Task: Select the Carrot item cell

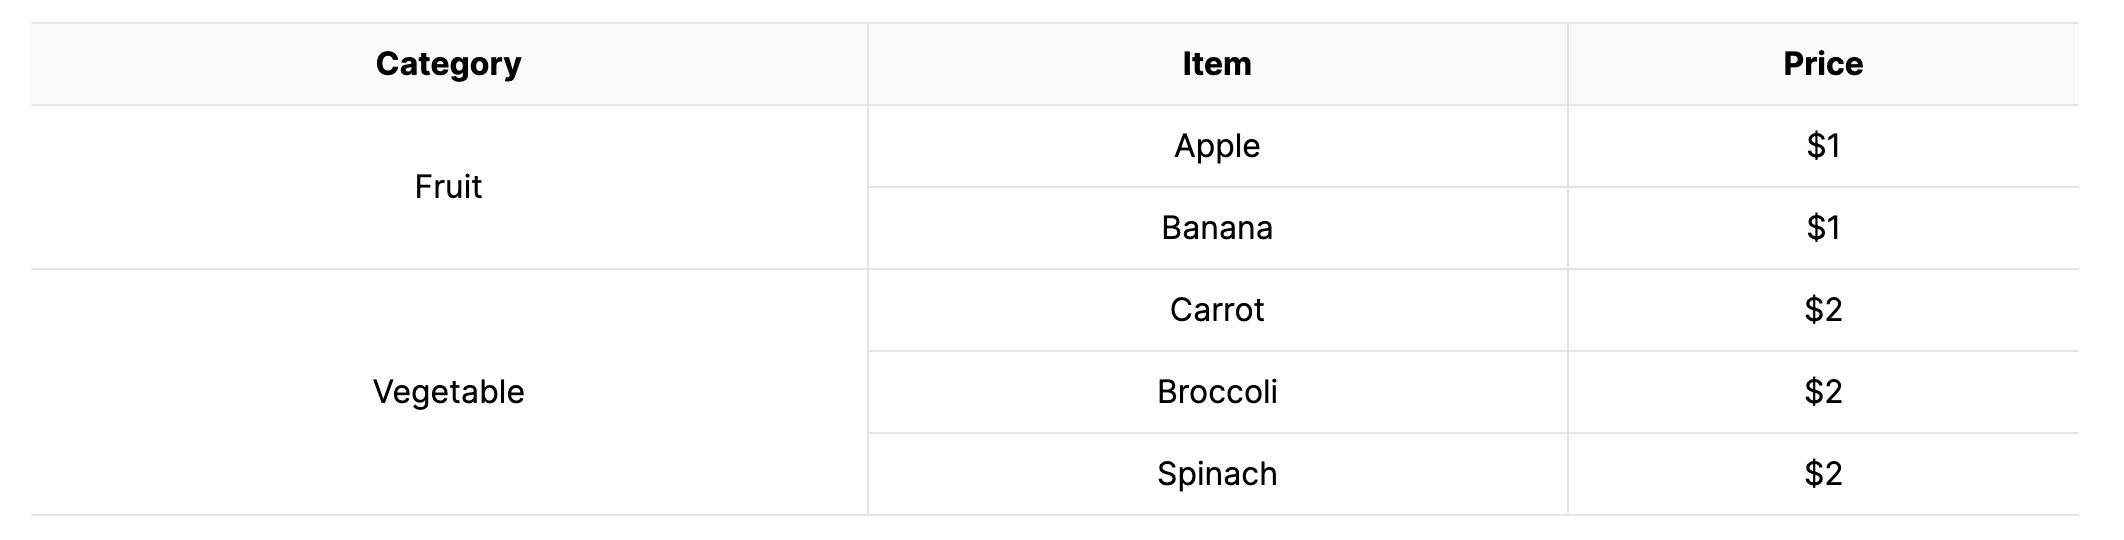Action: click(1217, 310)
